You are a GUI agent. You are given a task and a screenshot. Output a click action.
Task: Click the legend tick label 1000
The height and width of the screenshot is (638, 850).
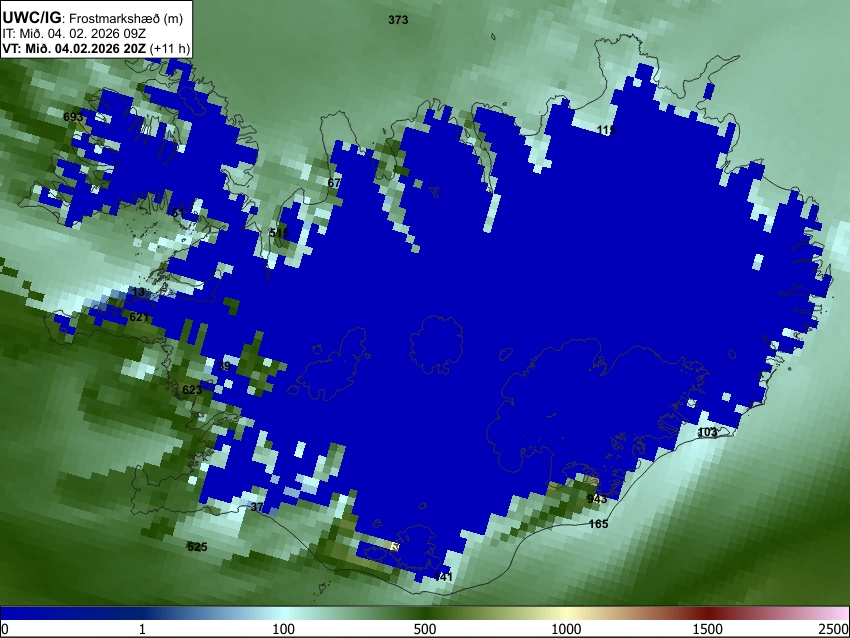pos(566,629)
